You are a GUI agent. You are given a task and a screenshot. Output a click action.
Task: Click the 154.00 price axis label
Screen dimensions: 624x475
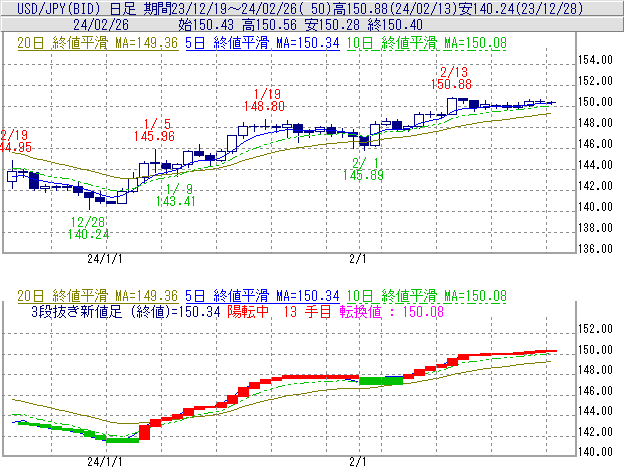595,60
